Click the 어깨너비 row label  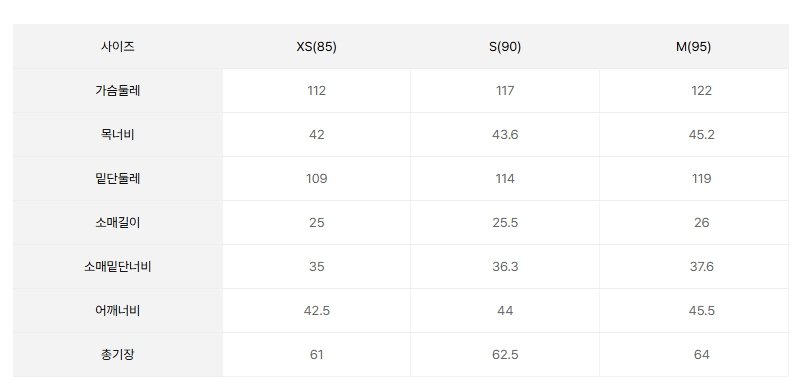[x=118, y=311]
